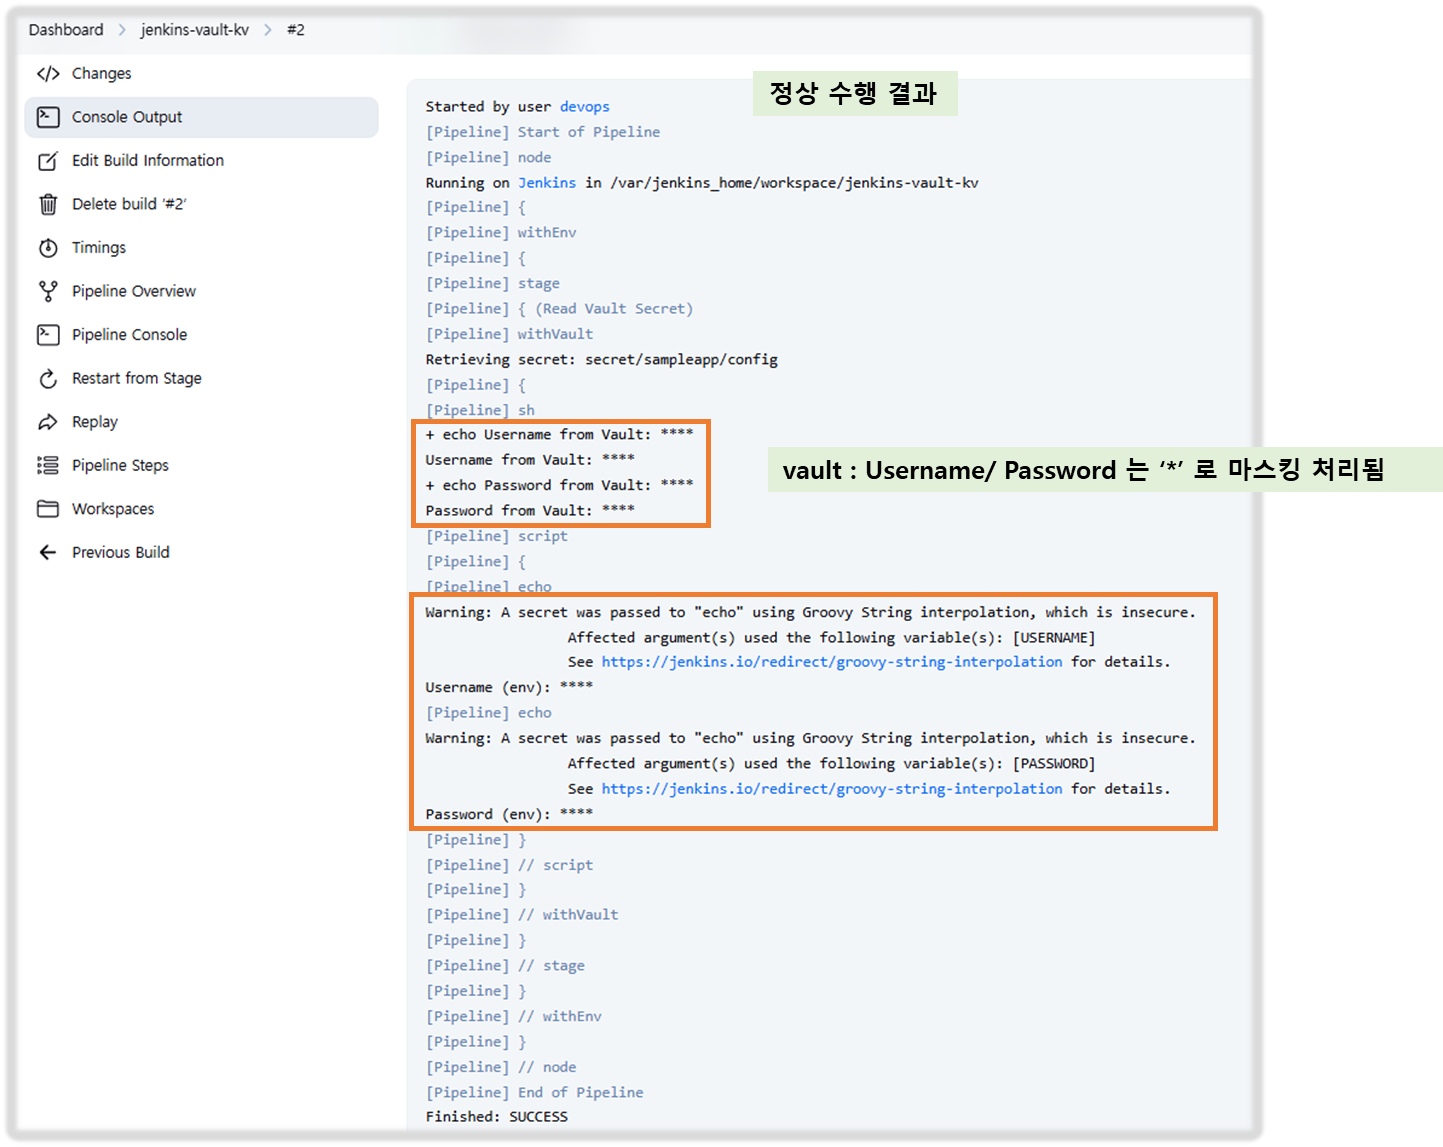Click the Replay share-arrow icon

click(48, 422)
